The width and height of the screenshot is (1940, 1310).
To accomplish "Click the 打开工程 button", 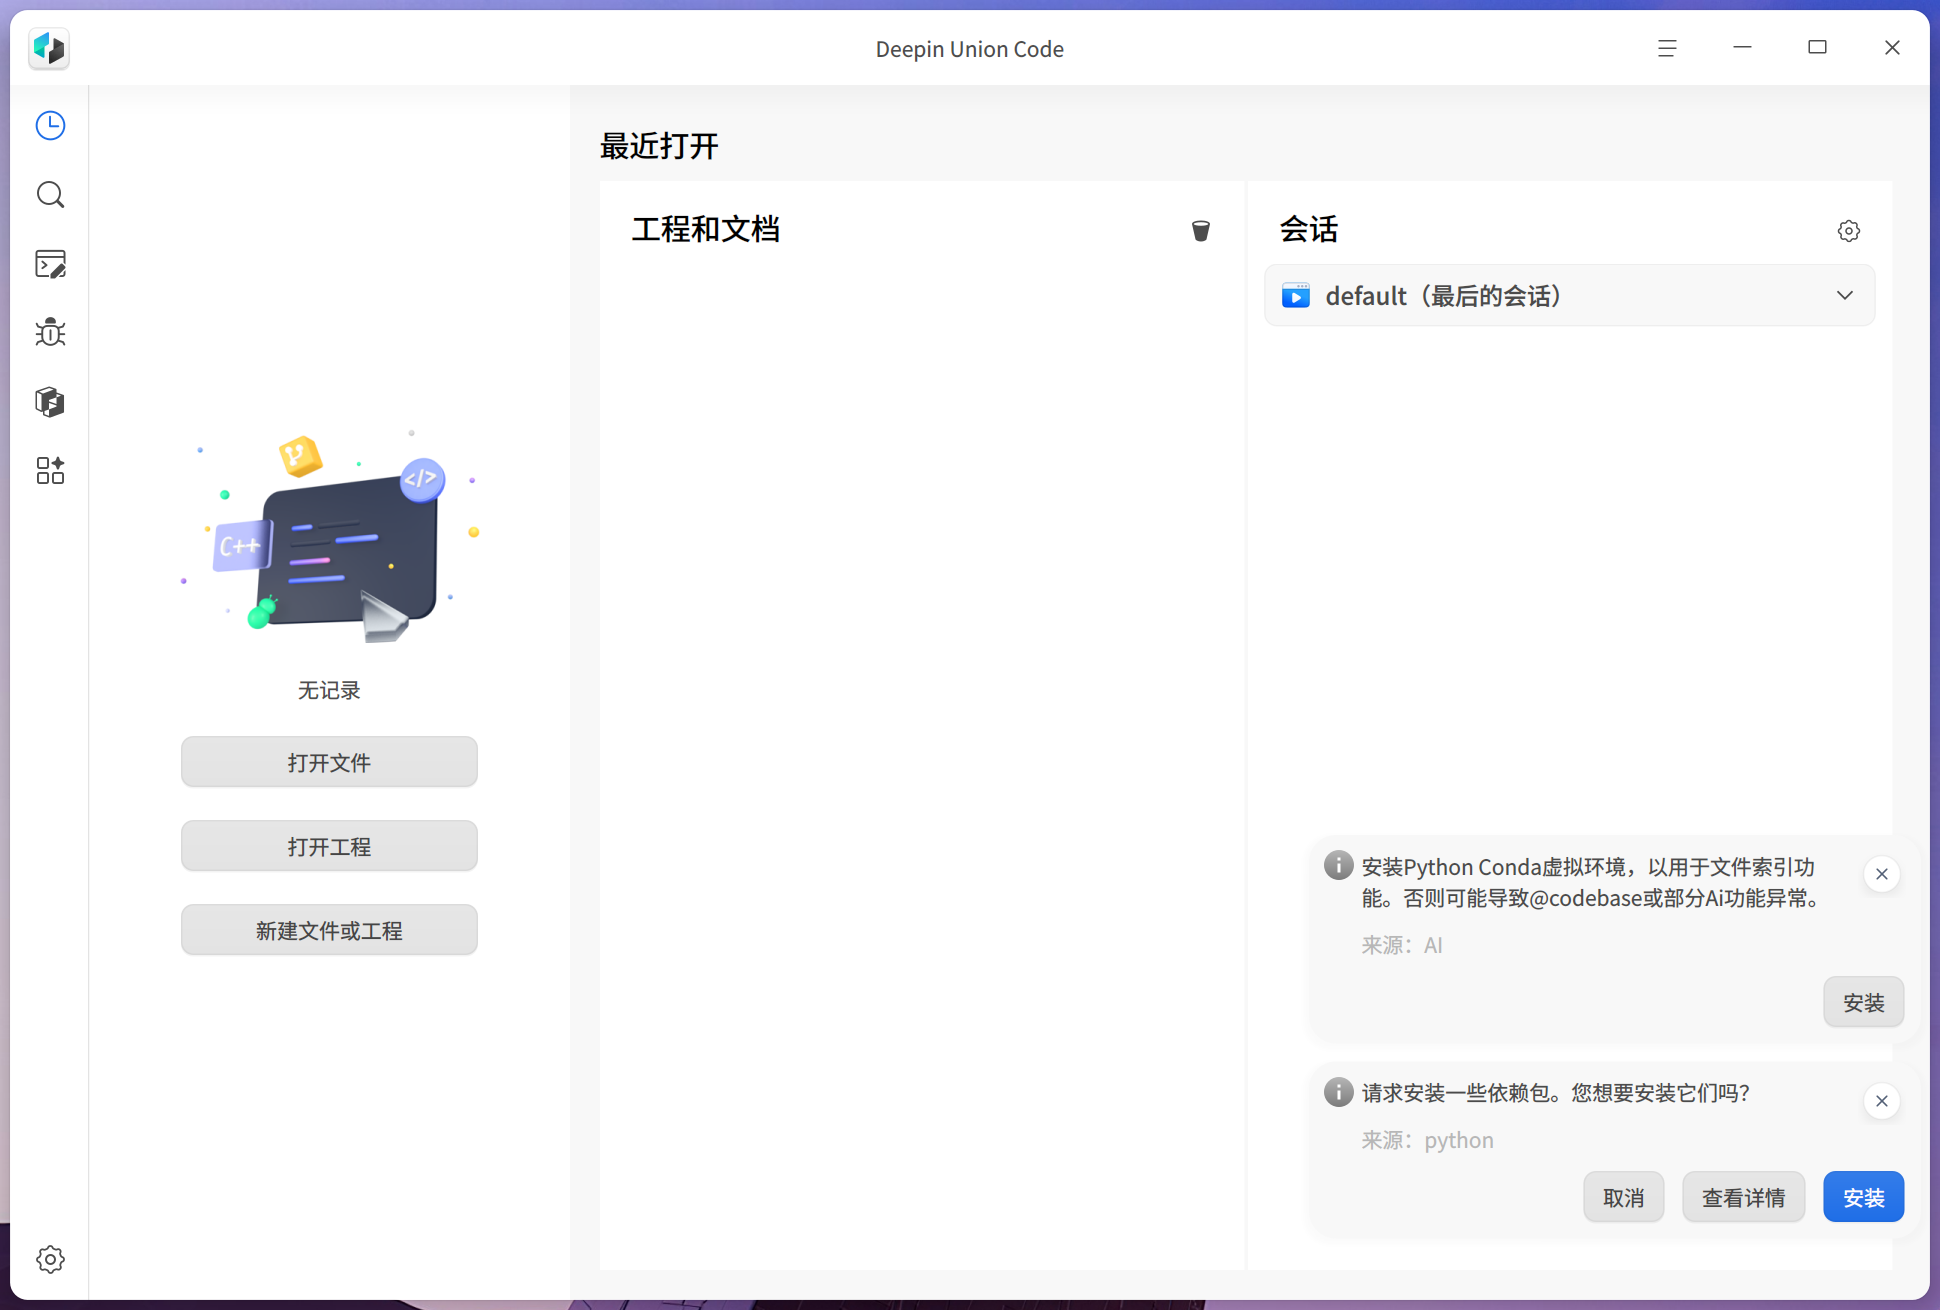I will 329,847.
